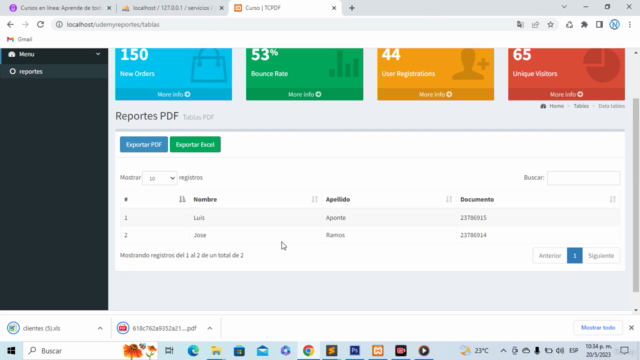The image size is (640, 360).
Task: Open the Mostrar registros count dropdown
Action: 160,178
